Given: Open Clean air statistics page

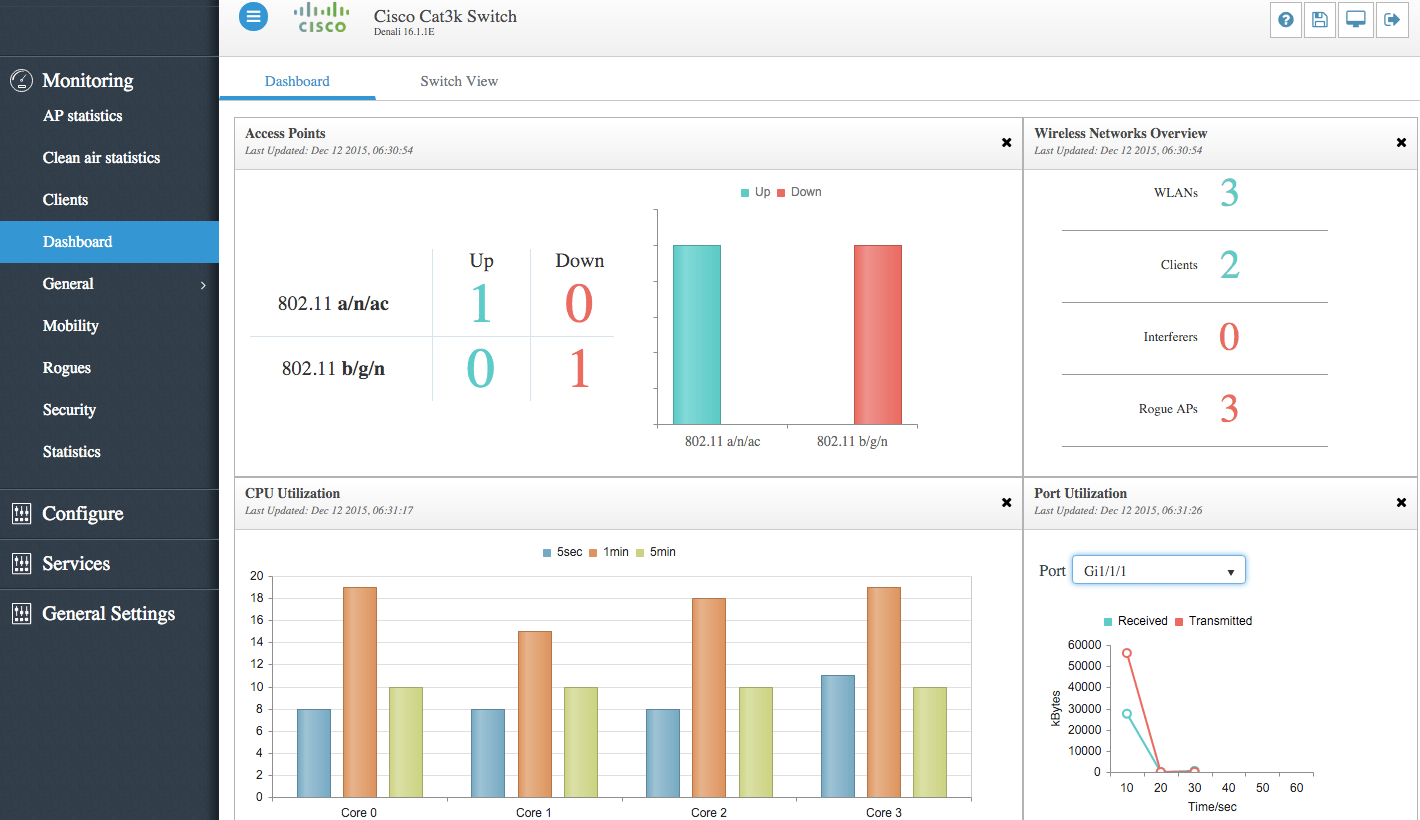Looking at the screenshot, I should click(109, 158).
